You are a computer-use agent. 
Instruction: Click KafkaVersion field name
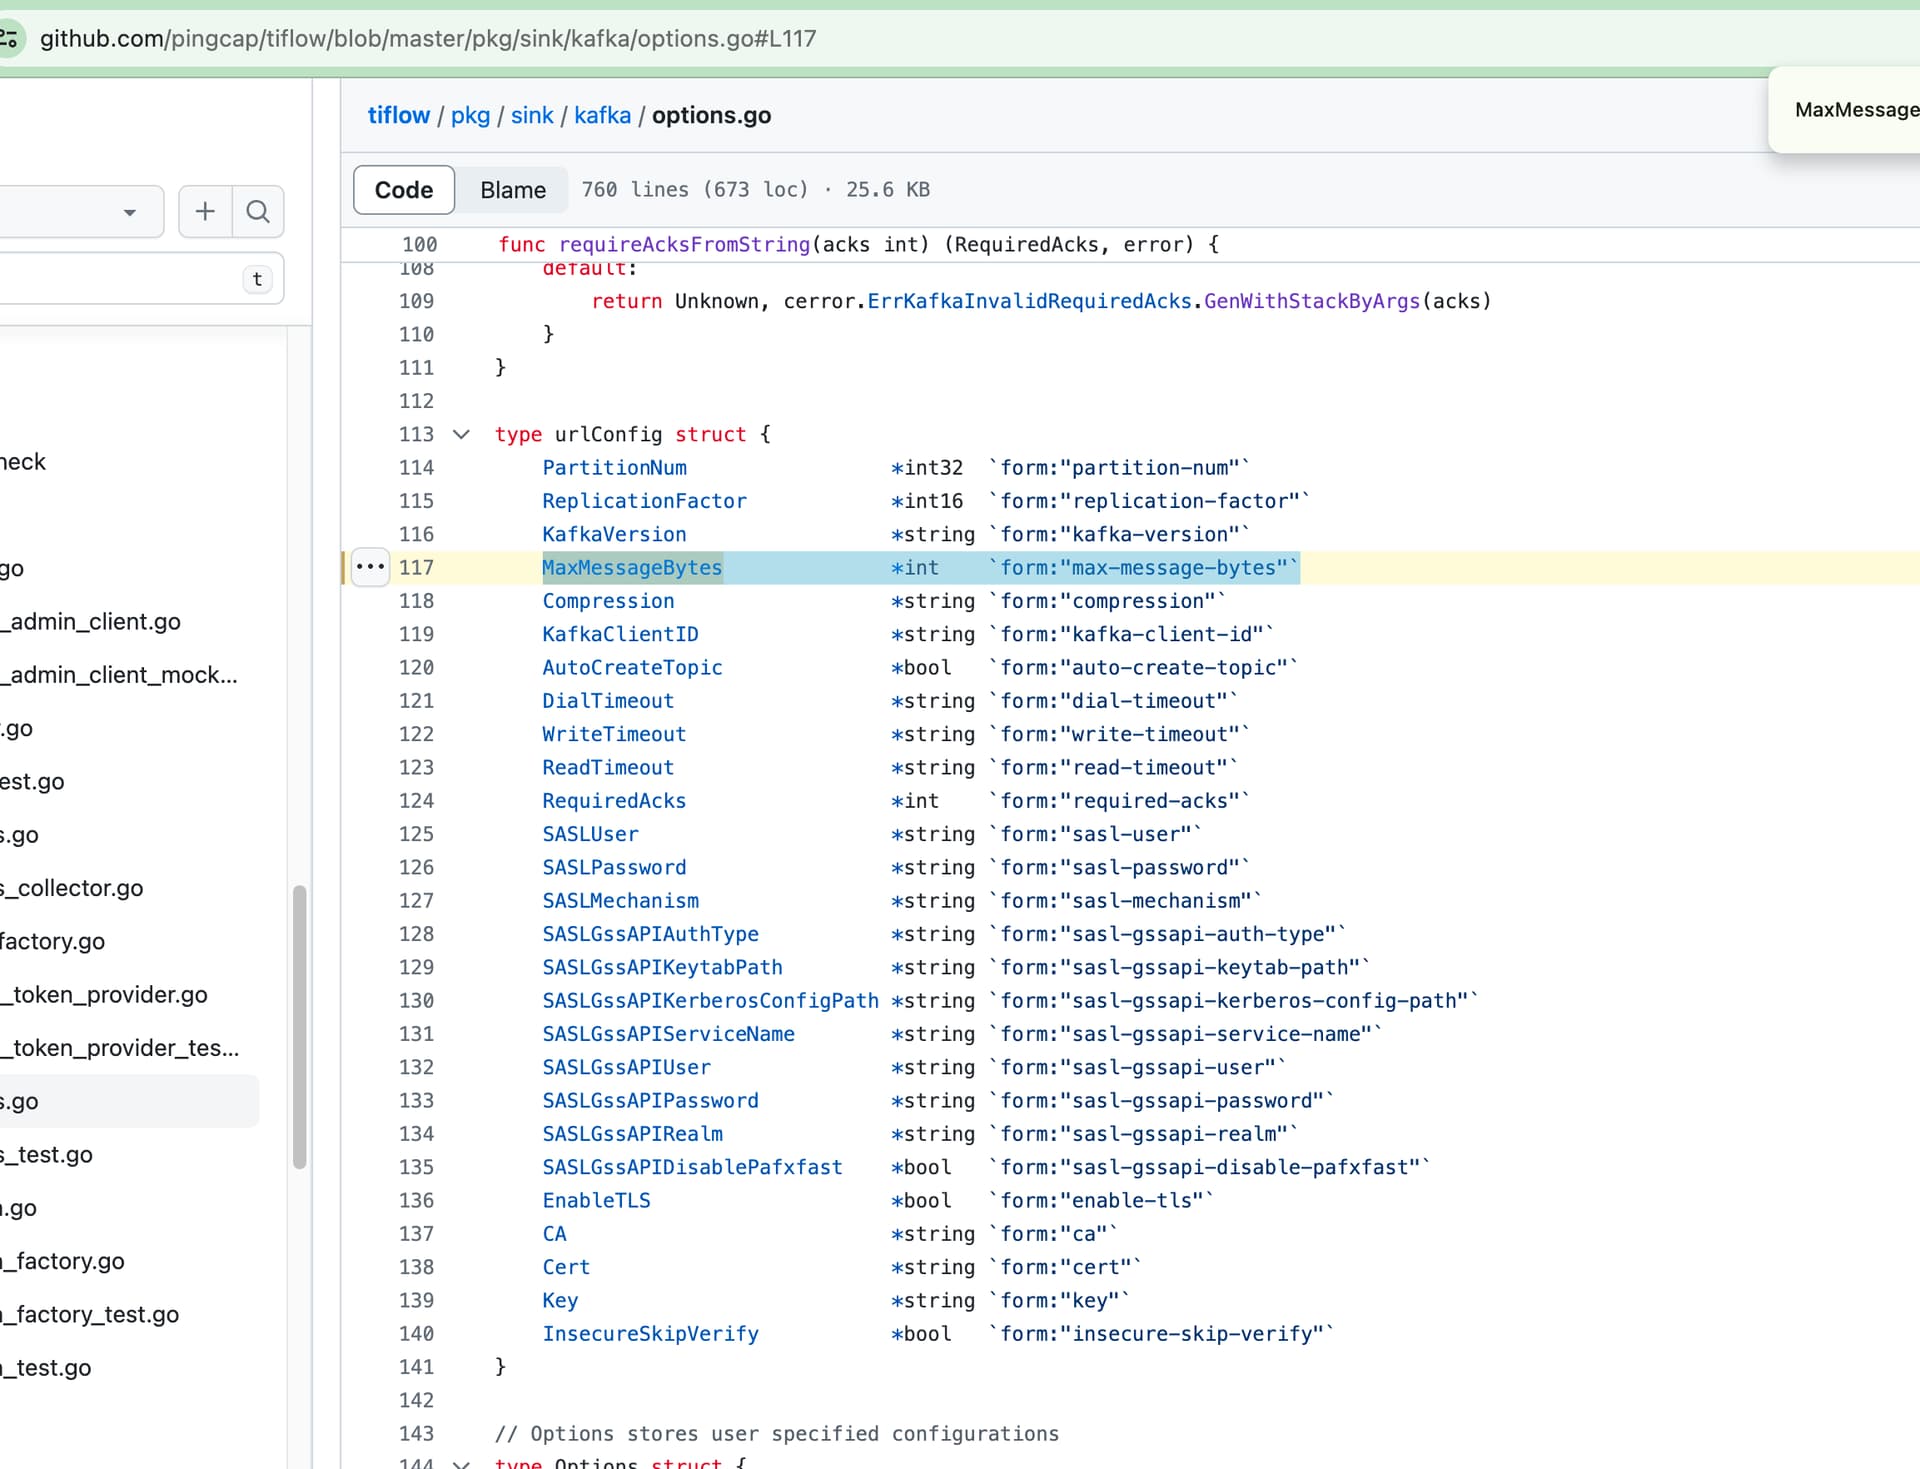[614, 534]
